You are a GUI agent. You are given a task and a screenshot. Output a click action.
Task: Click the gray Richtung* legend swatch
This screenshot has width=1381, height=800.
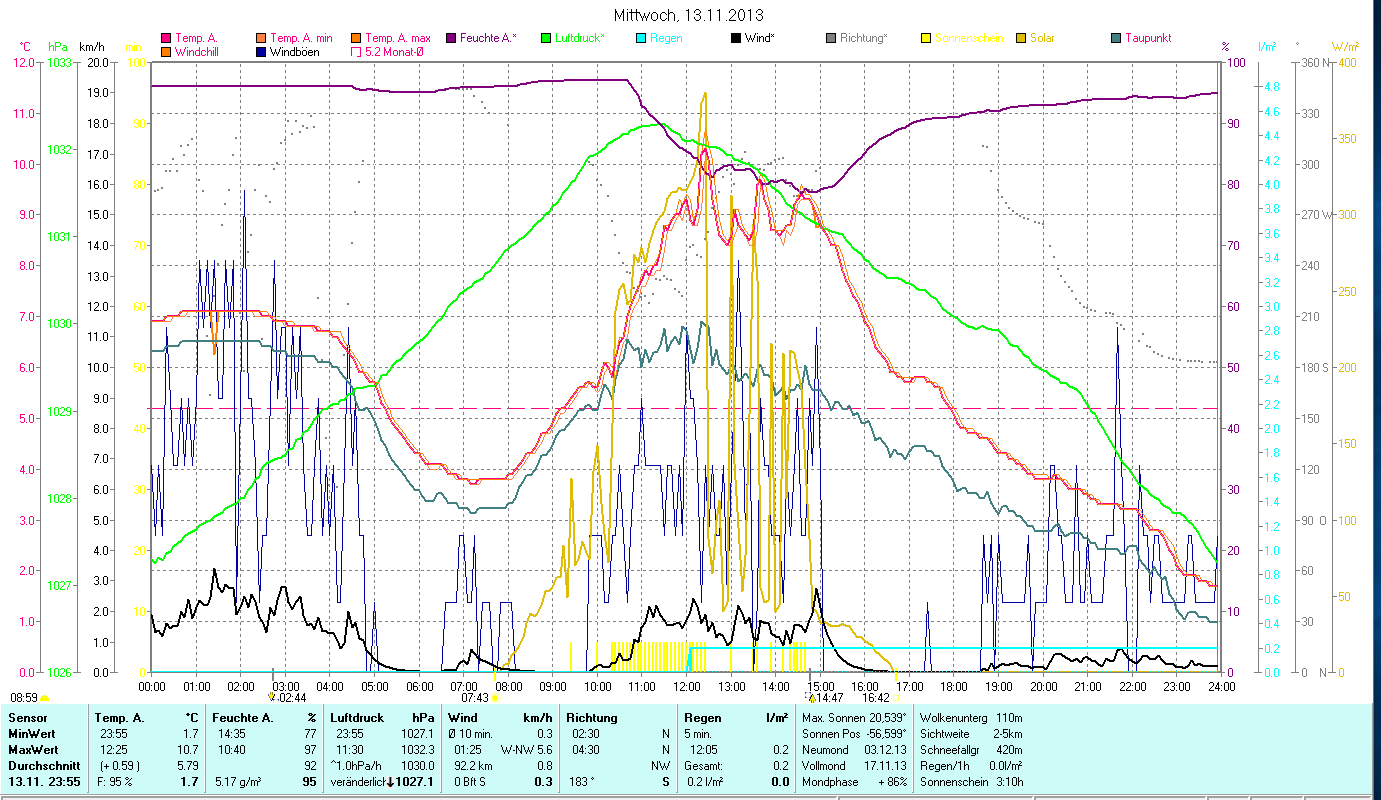point(831,38)
